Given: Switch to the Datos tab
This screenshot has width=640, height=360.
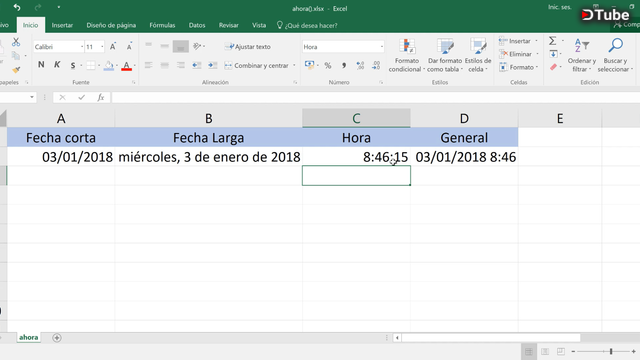Looking at the screenshot, I should coord(197,25).
